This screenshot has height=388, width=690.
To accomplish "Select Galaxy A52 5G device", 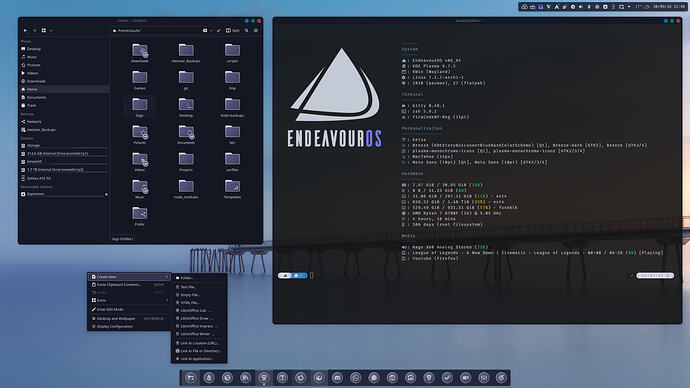I will click(x=64, y=178).
